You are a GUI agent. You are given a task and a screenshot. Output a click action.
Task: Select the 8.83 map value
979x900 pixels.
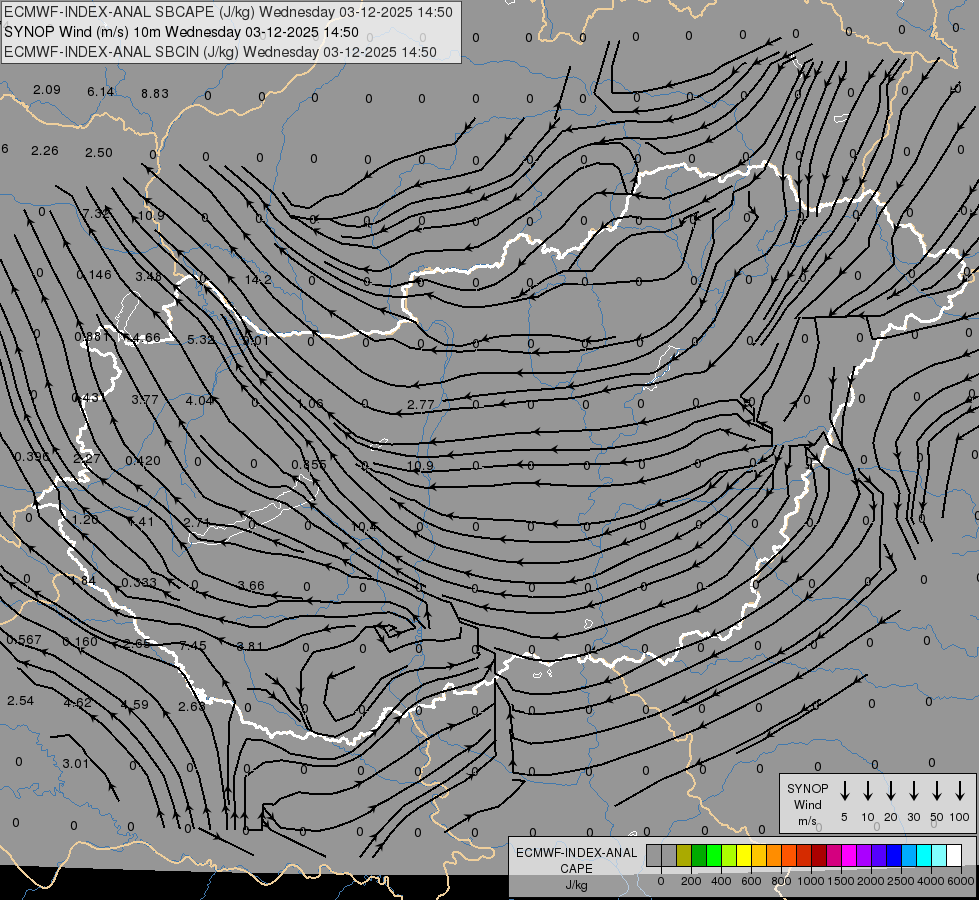click(154, 94)
